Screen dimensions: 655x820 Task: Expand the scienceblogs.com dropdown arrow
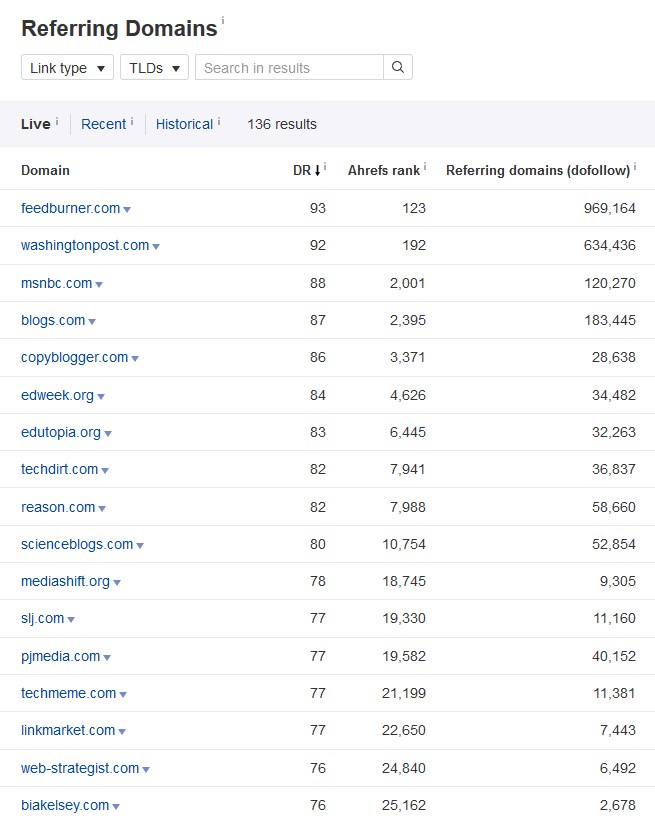click(140, 545)
